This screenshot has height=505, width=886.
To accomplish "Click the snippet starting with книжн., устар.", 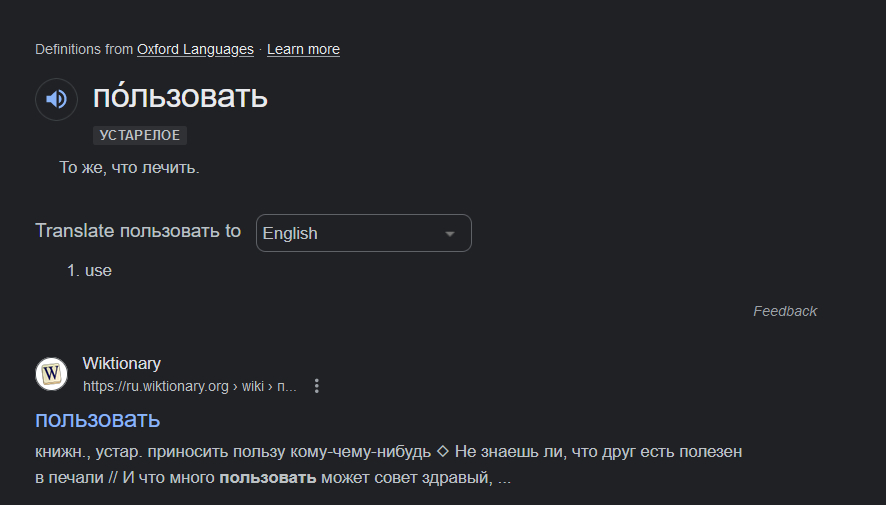I will click(232, 452).
